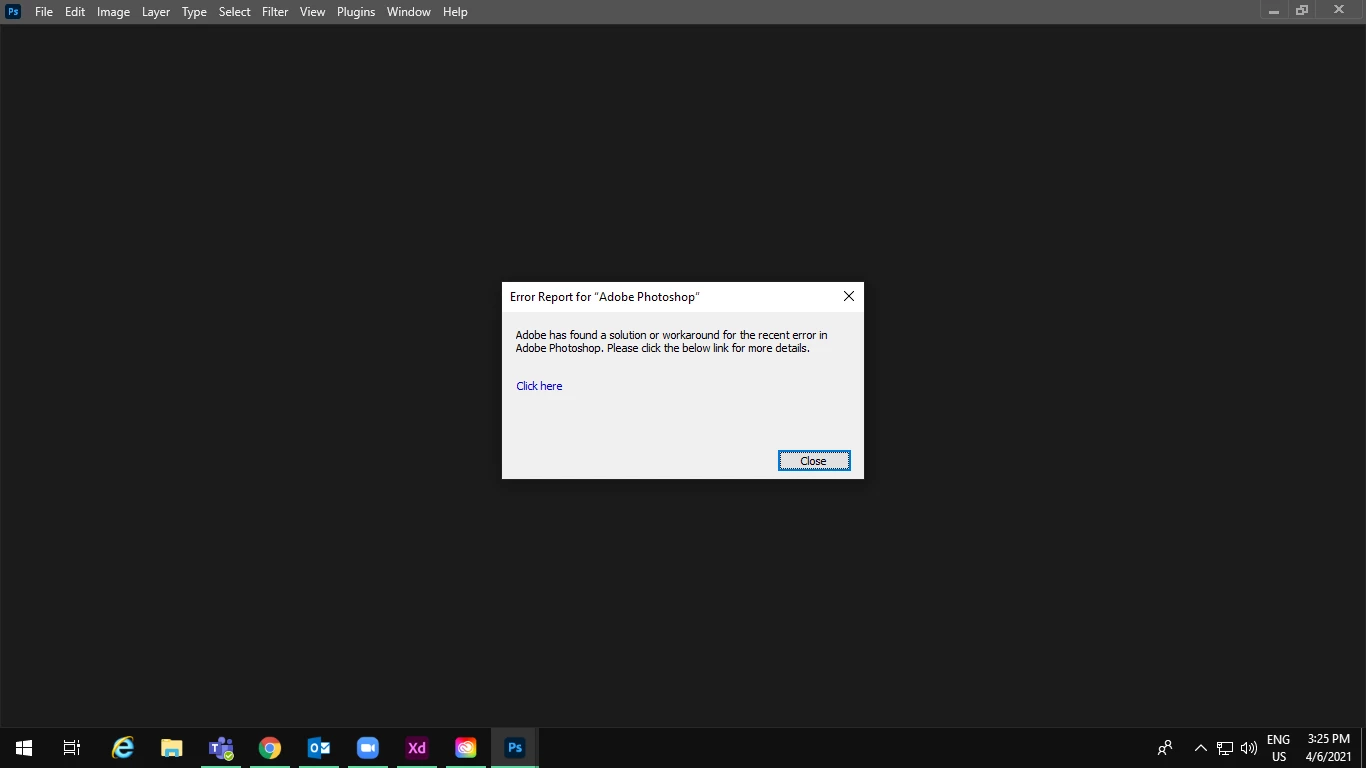1366x768 pixels.
Task: Click the ENG US language indicator
Action: tap(1279, 748)
